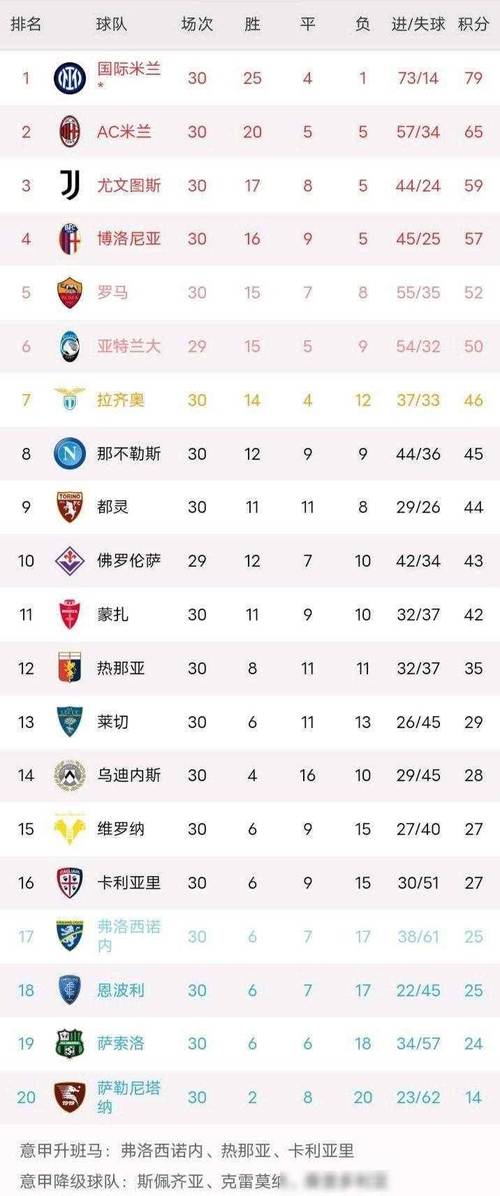Select the 排名 column header

click(x=27, y=24)
